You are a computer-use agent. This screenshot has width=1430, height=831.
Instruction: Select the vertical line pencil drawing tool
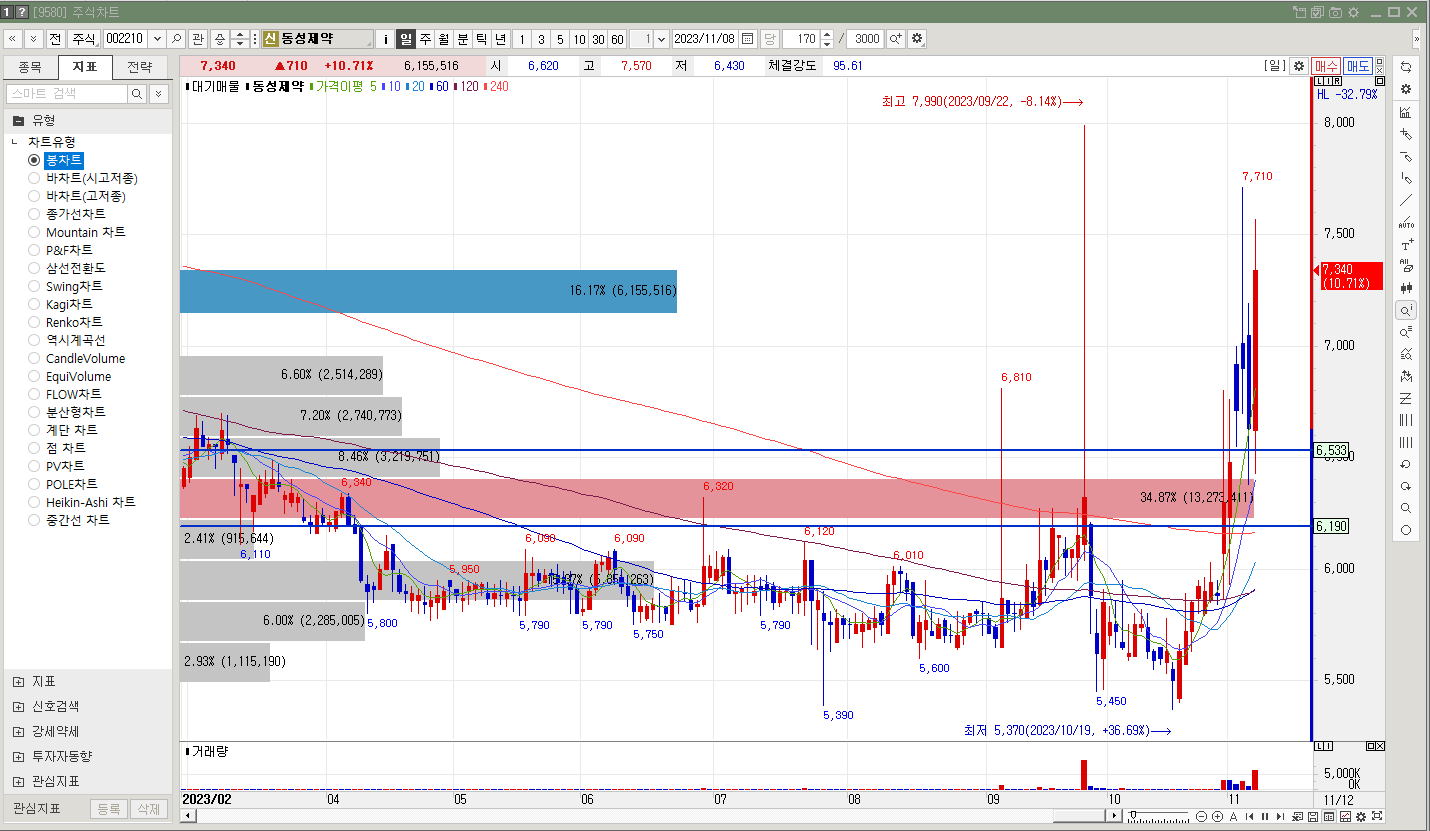(x=1406, y=178)
